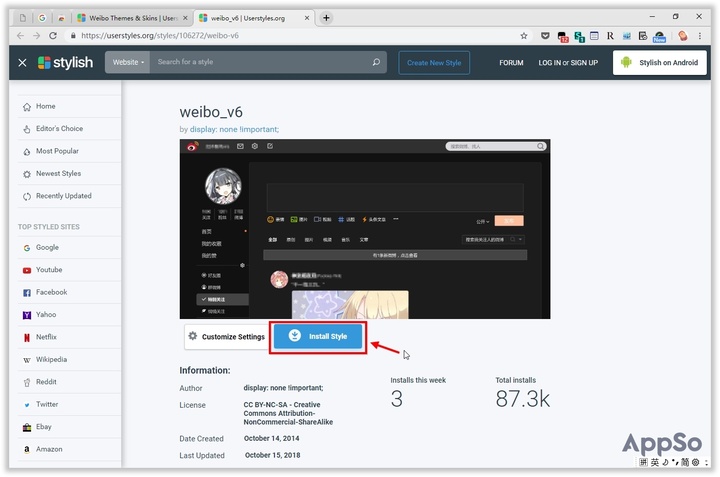Expand the Website search dropdown

pos(128,62)
